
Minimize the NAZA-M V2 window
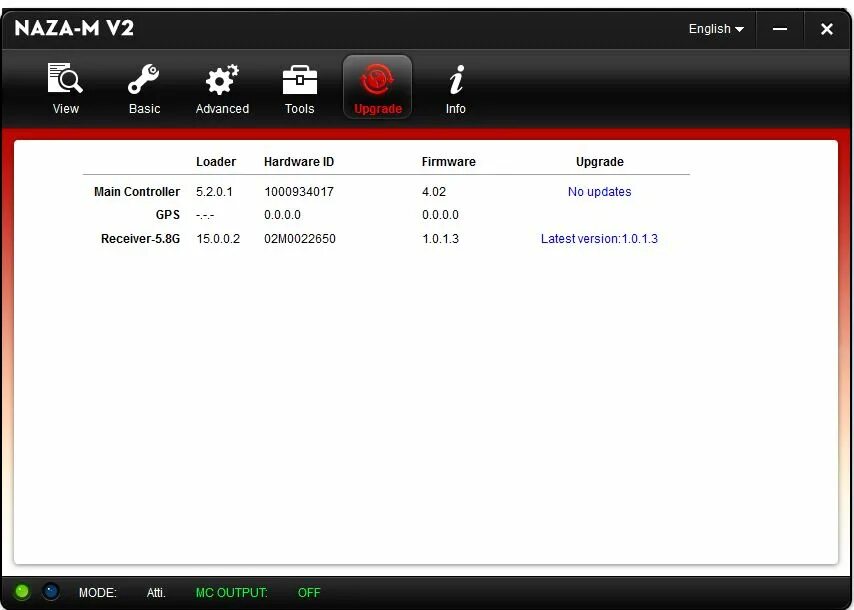coord(780,29)
